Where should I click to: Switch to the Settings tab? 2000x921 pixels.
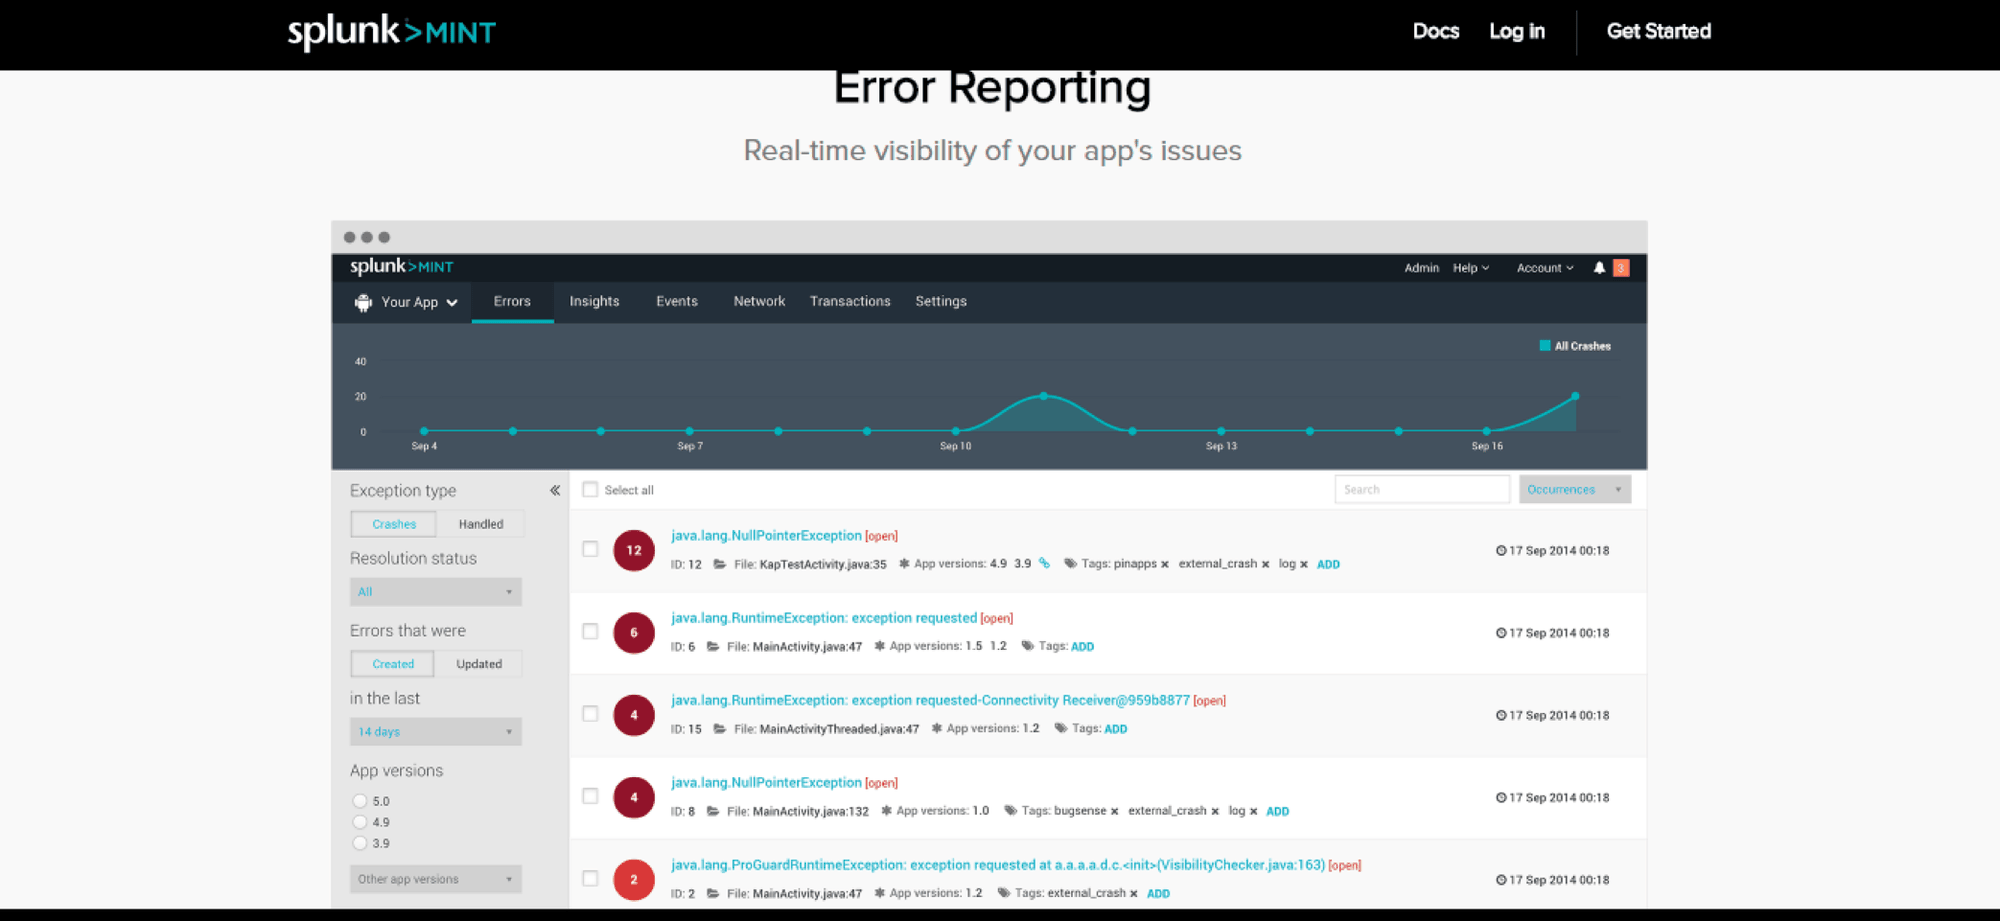(941, 302)
